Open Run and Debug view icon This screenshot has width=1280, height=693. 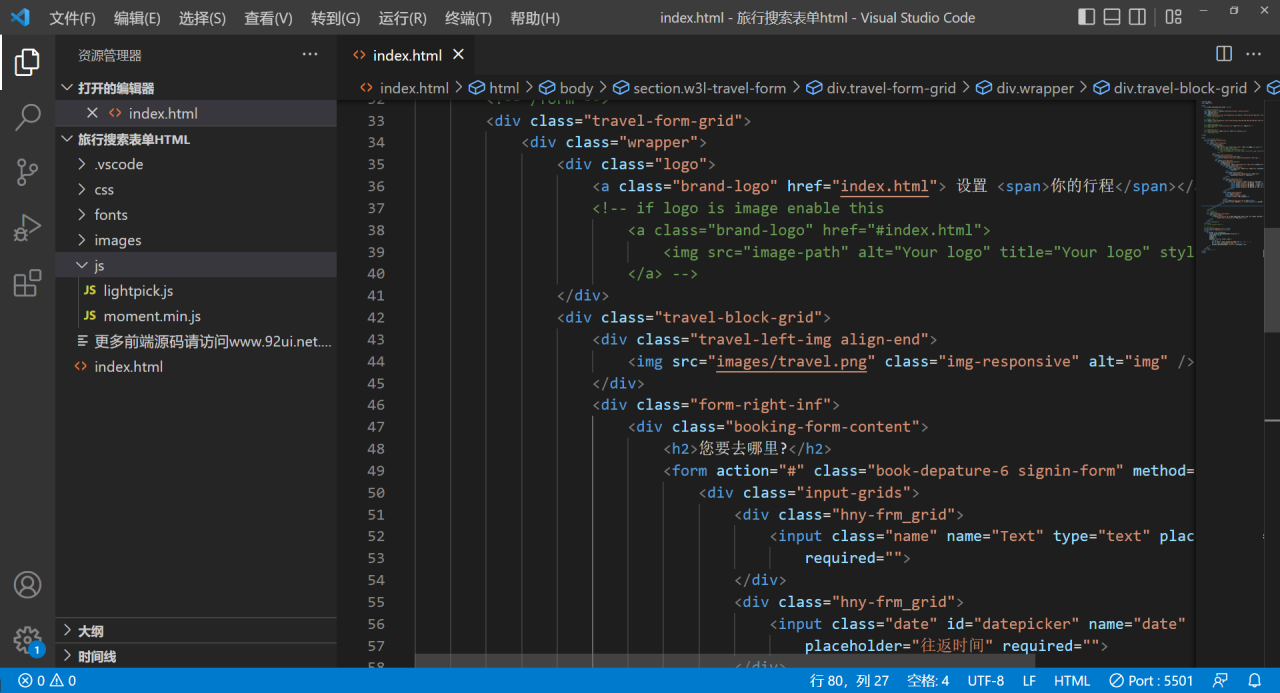click(x=27, y=228)
